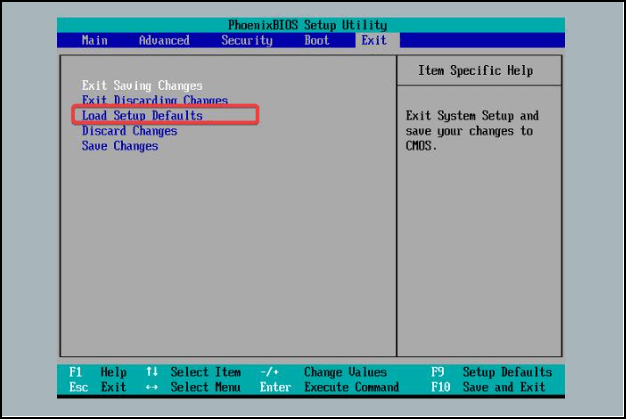This screenshot has height=419, width=626.
Task: Click the F1 Help key hint
Action: pos(98,372)
